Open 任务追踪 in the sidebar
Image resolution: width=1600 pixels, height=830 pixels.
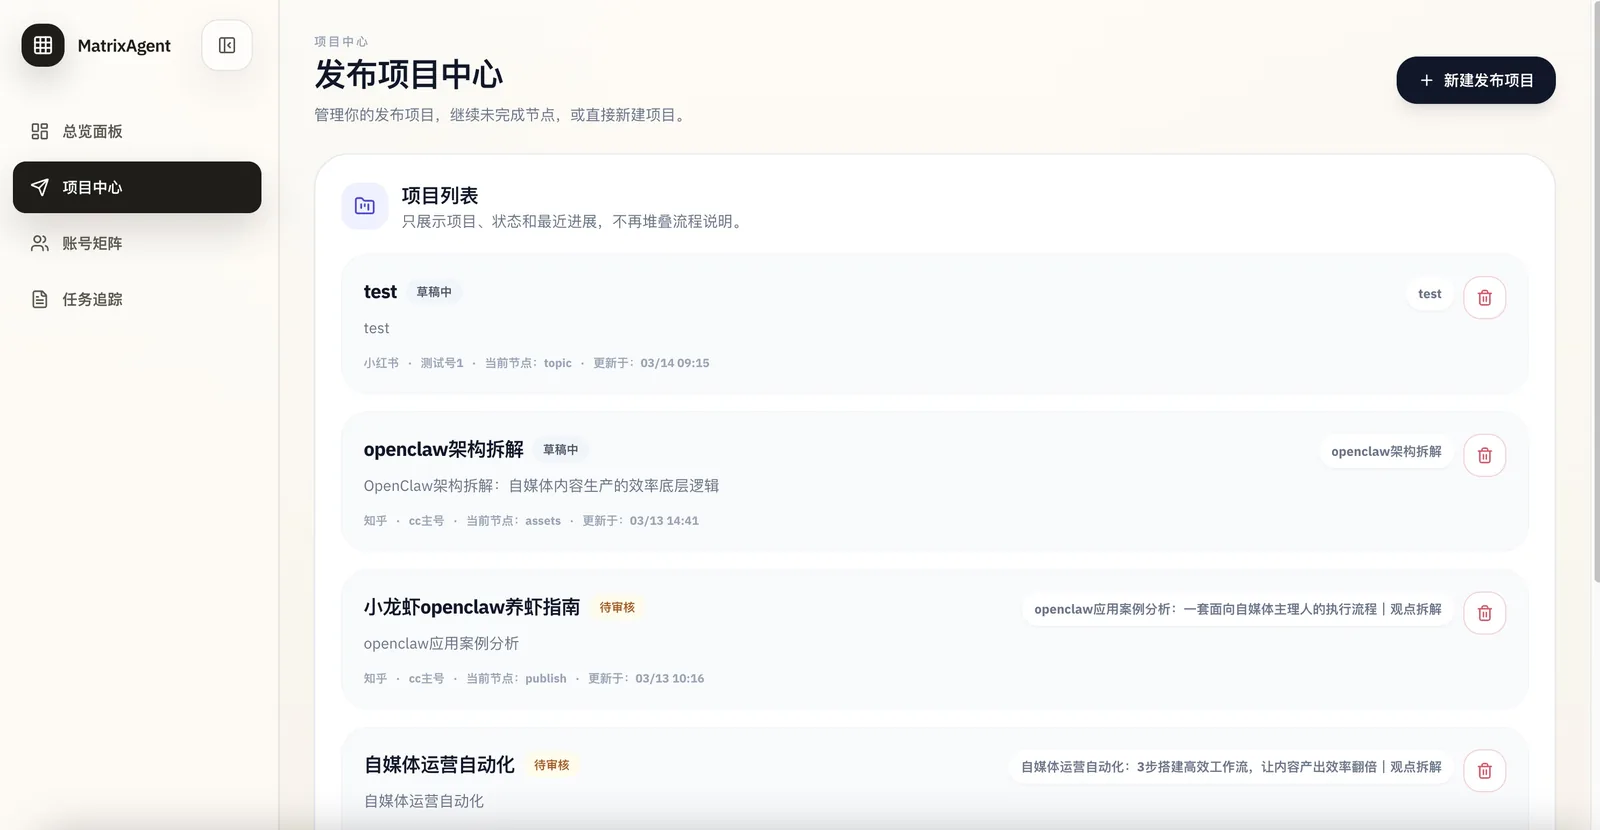click(137, 299)
